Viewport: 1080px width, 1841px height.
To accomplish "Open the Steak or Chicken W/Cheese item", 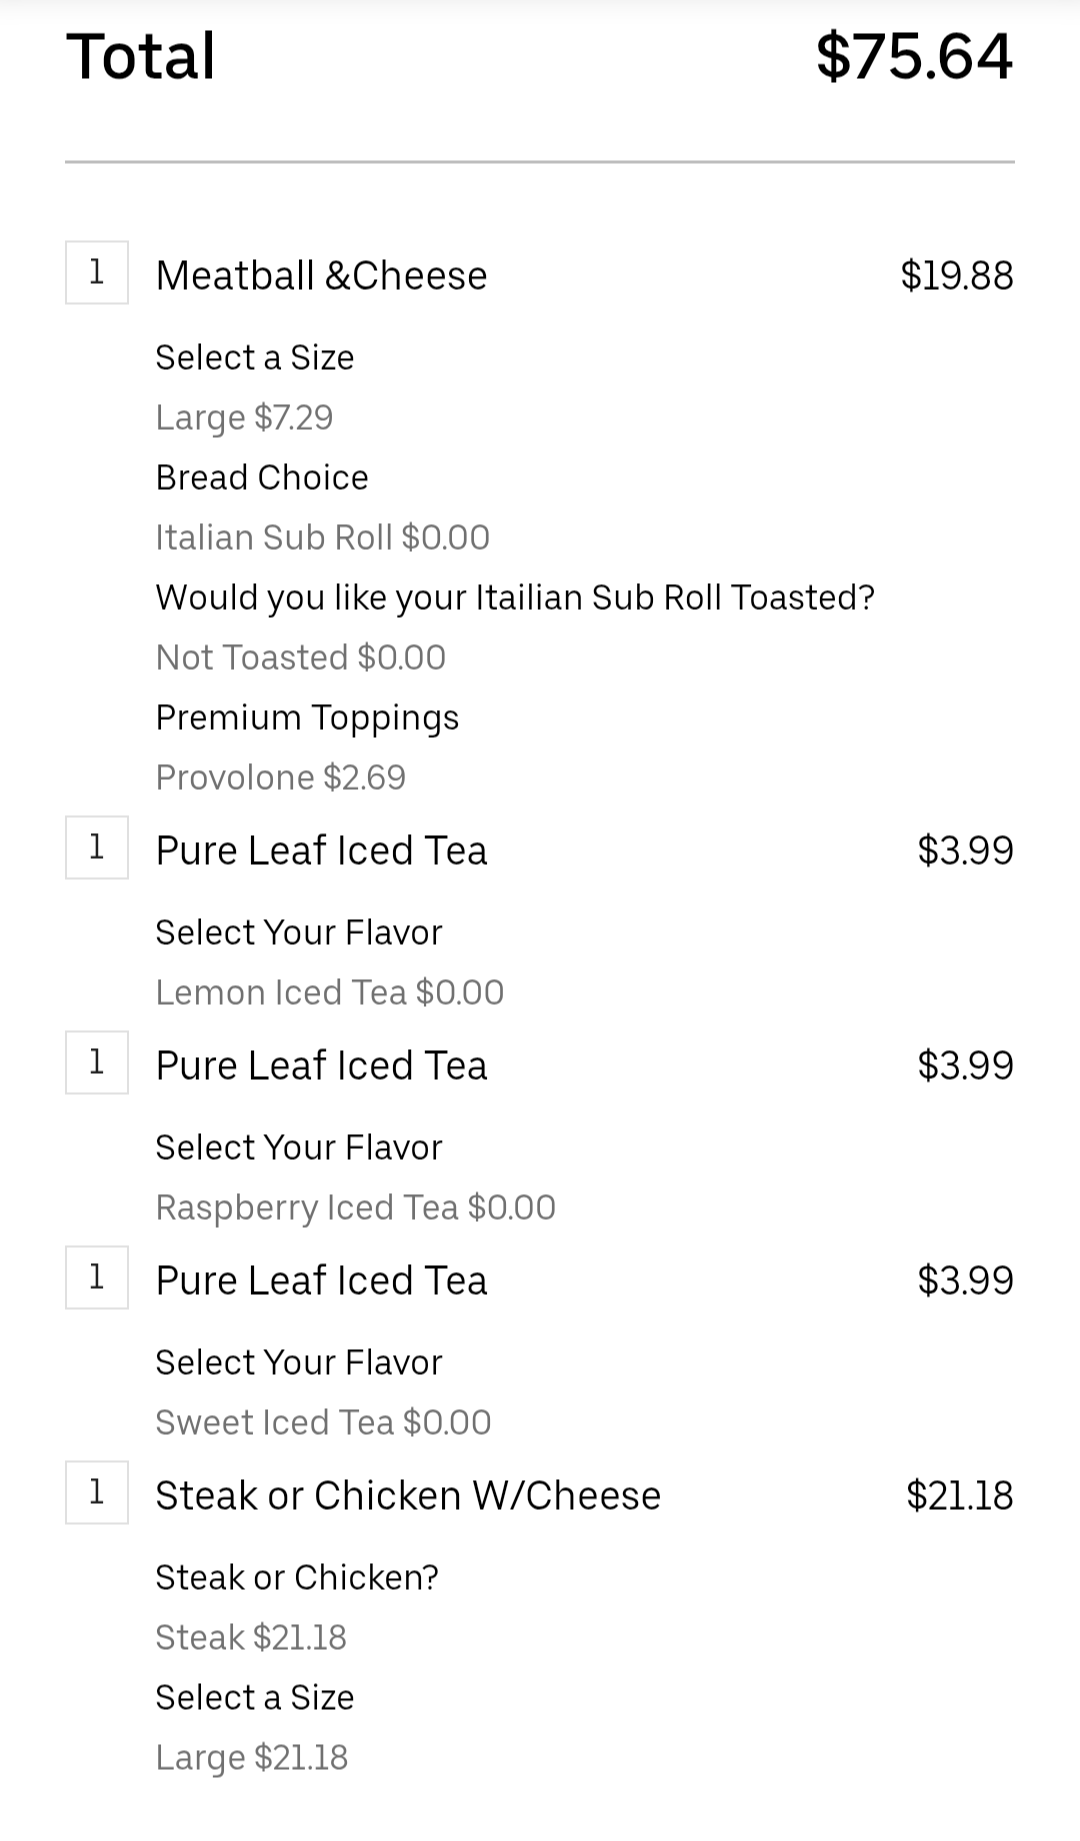I will (x=408, y=1495).
